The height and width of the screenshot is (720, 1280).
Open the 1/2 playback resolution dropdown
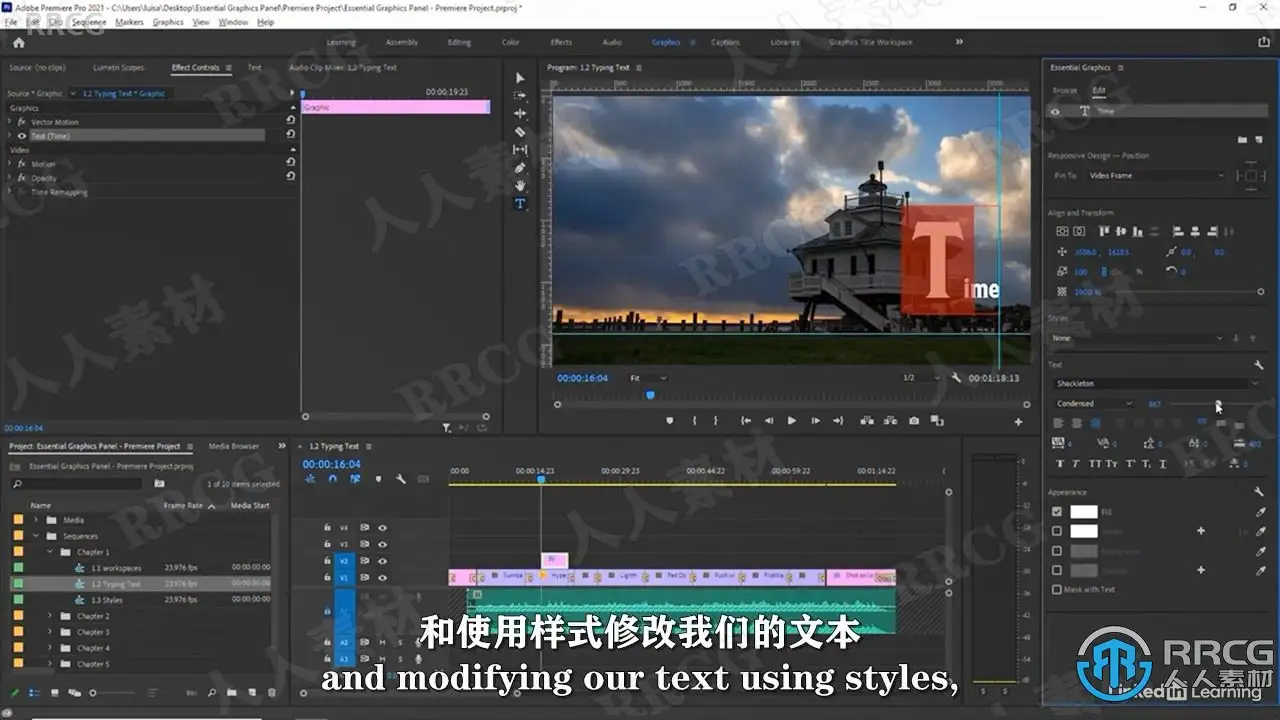(x=921, y=378)
